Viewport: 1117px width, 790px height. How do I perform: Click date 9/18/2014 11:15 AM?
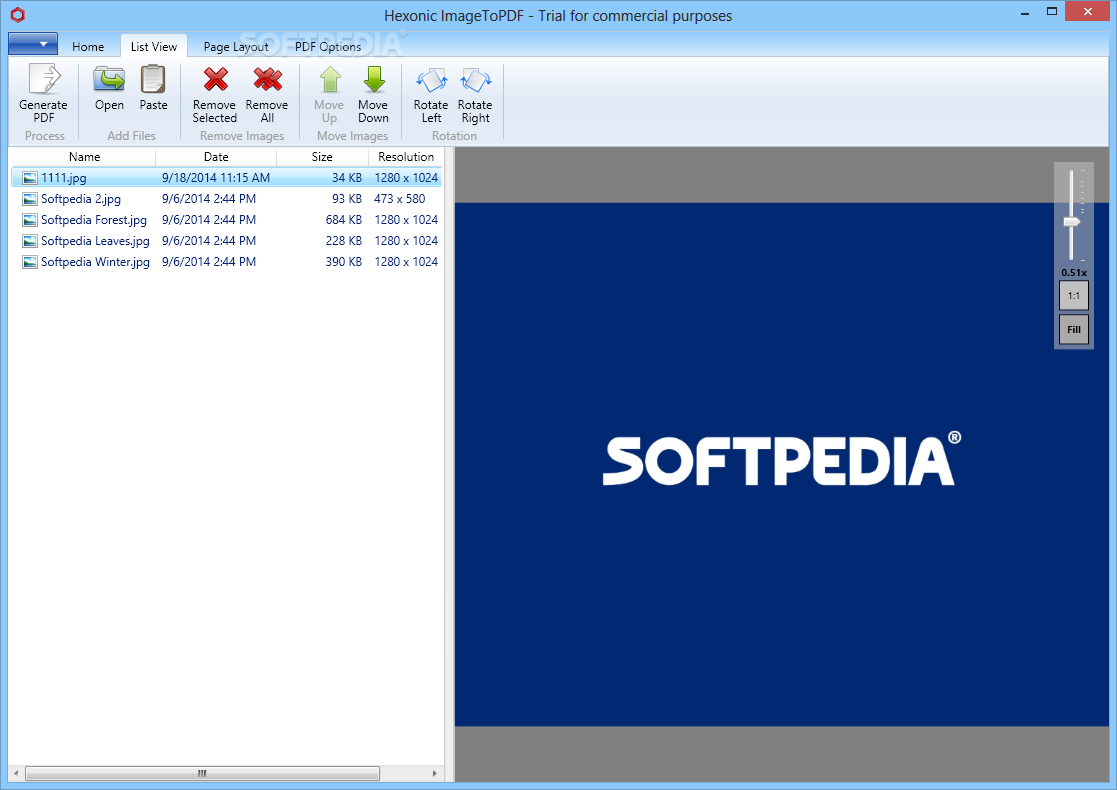point(216,178)
